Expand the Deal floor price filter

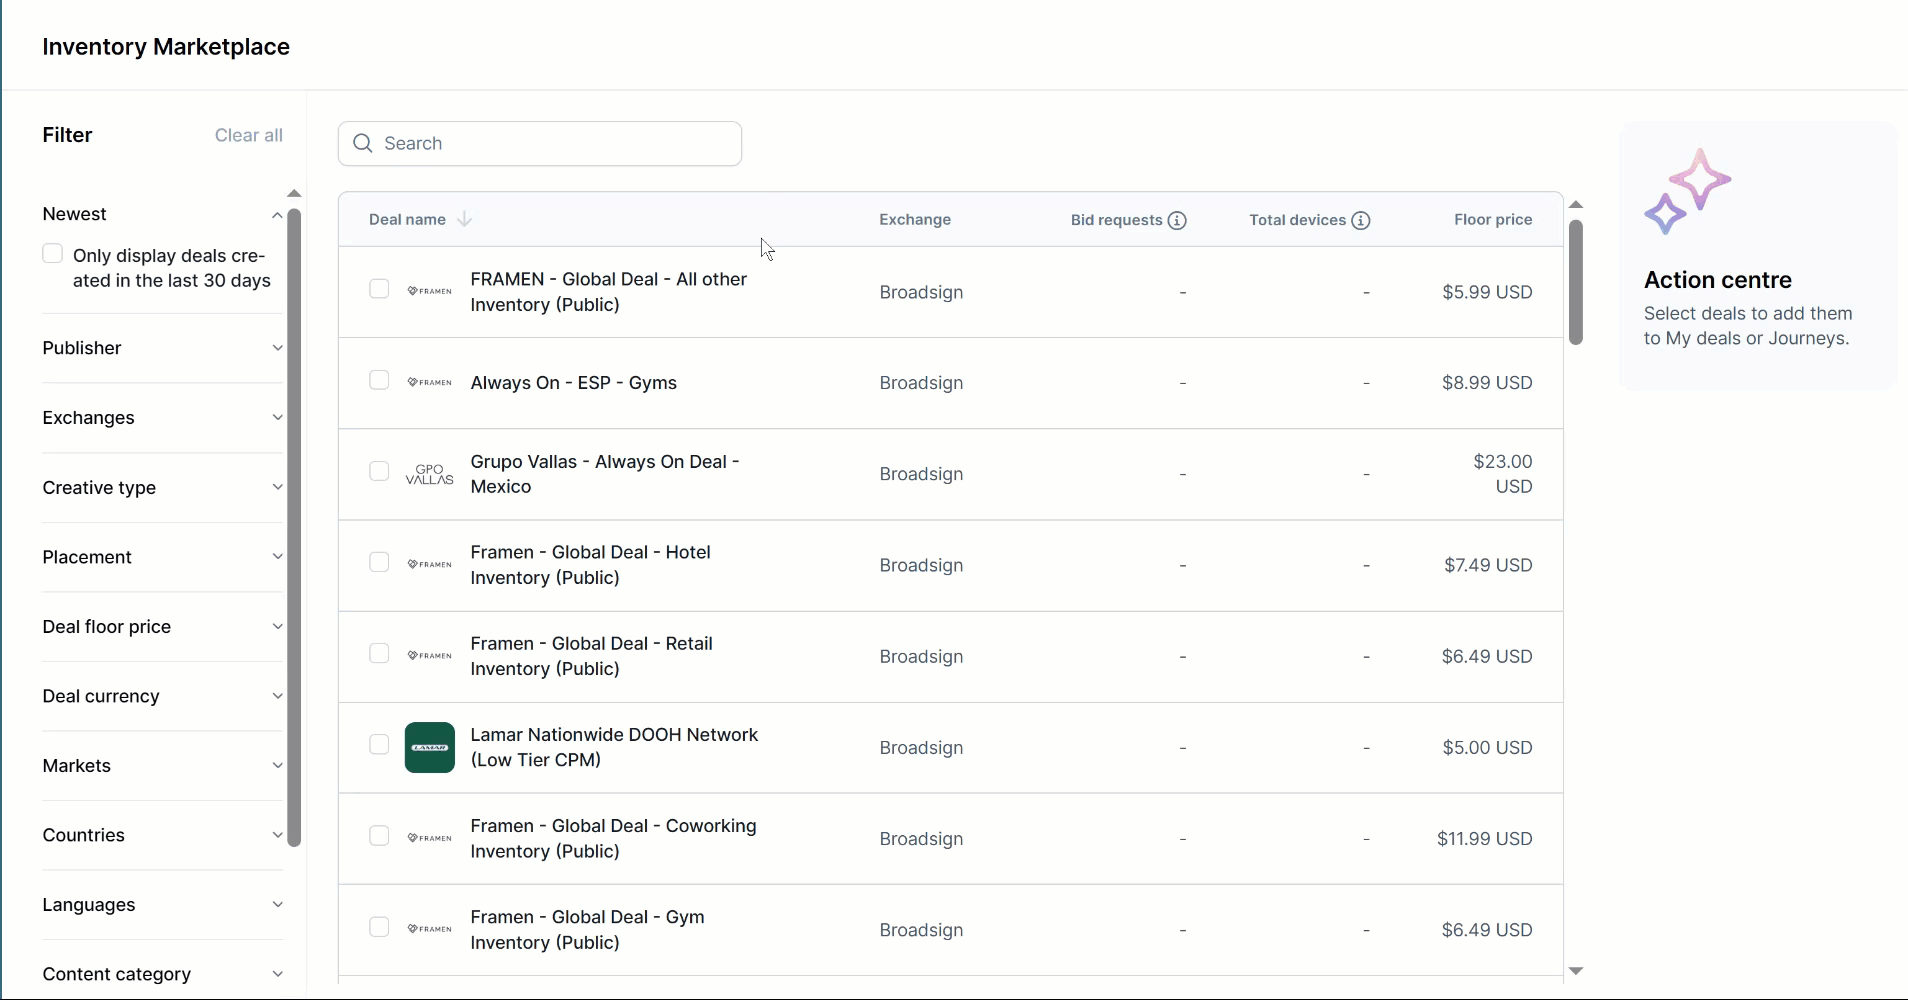pyautogui.click(x=162, y=627)
